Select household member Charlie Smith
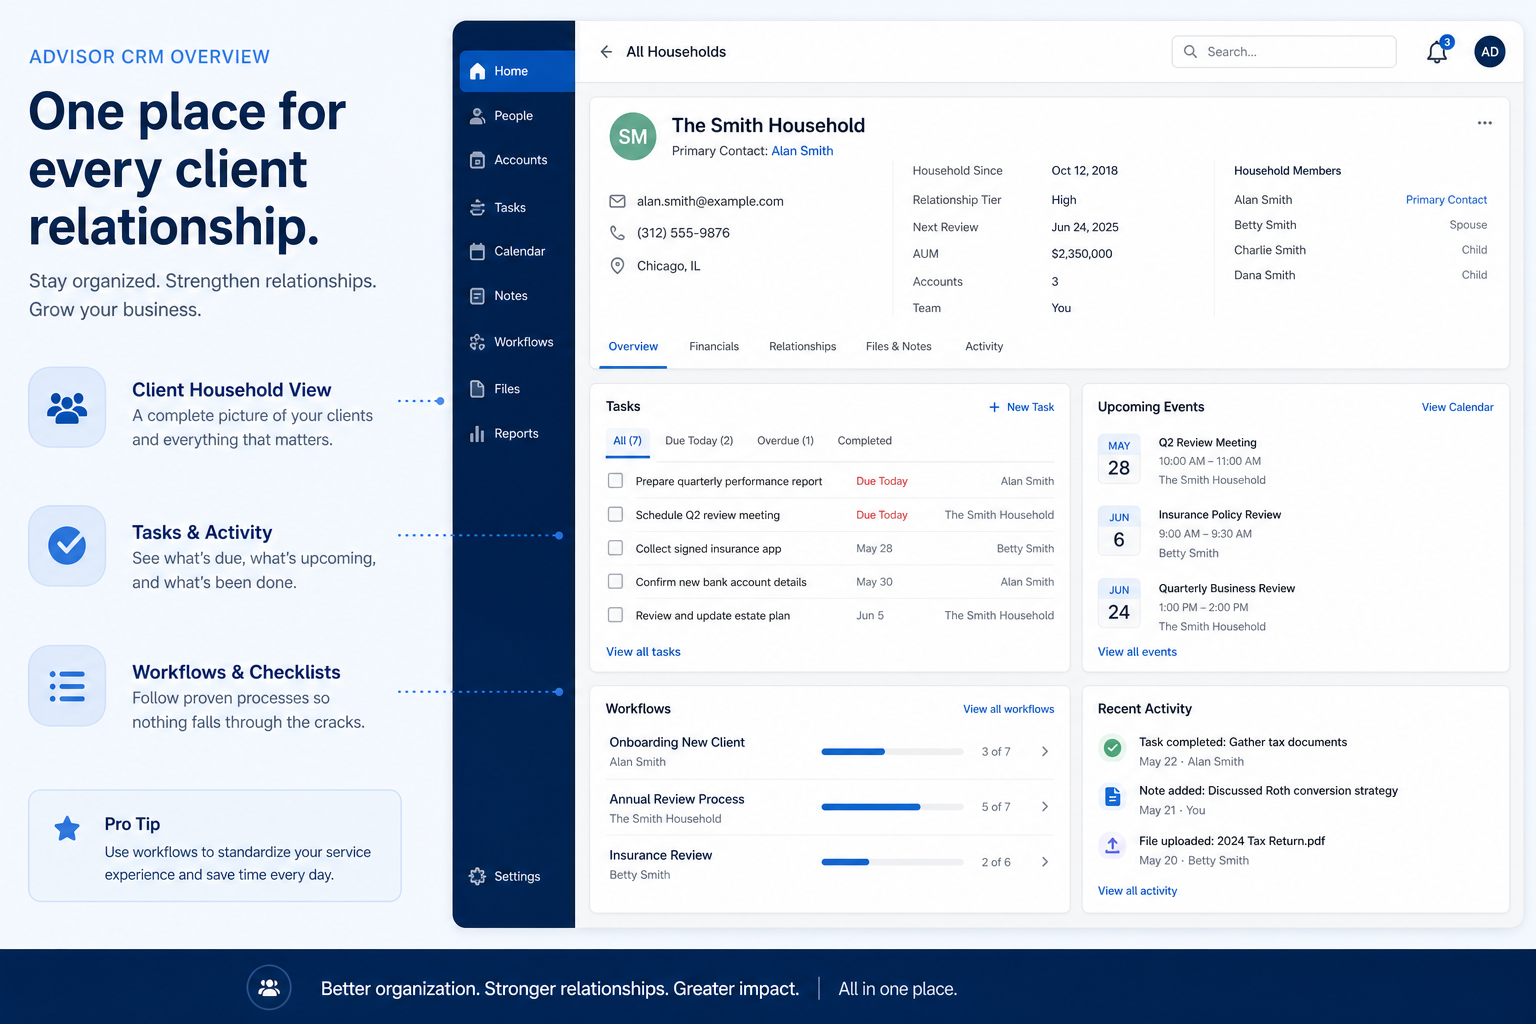This screenshot has width=1536, height=1024. [1270, 250]
